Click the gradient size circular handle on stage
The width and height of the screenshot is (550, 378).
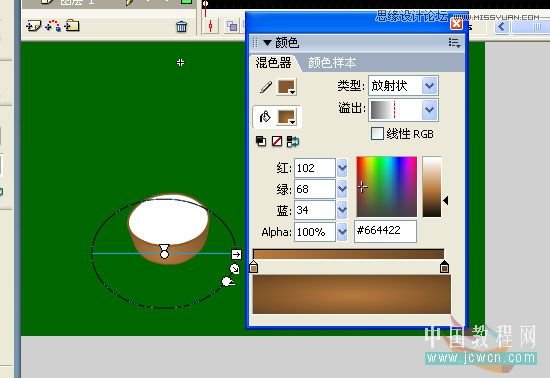[x=234, y=269]
